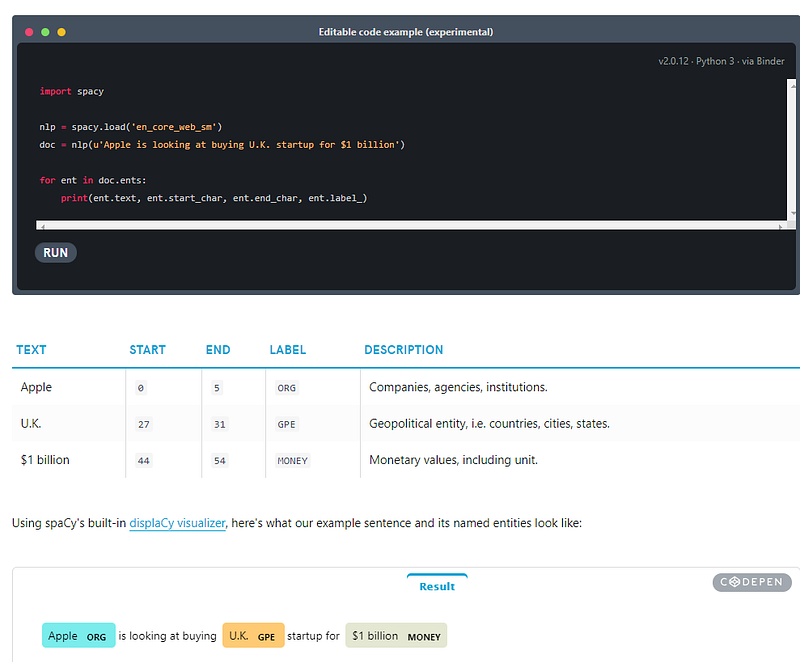Select the Result tab

[437, 586]
